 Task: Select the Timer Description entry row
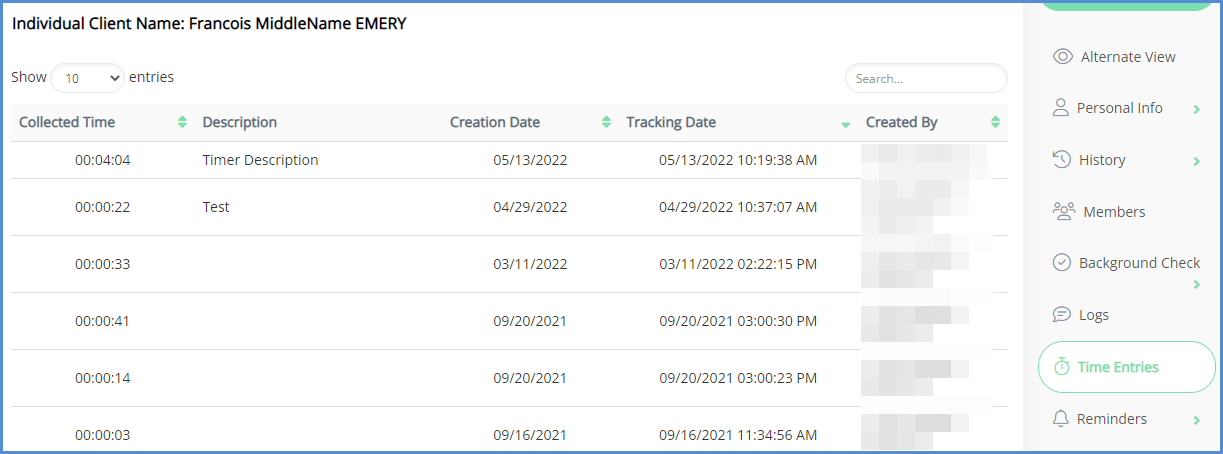point(260,160)
